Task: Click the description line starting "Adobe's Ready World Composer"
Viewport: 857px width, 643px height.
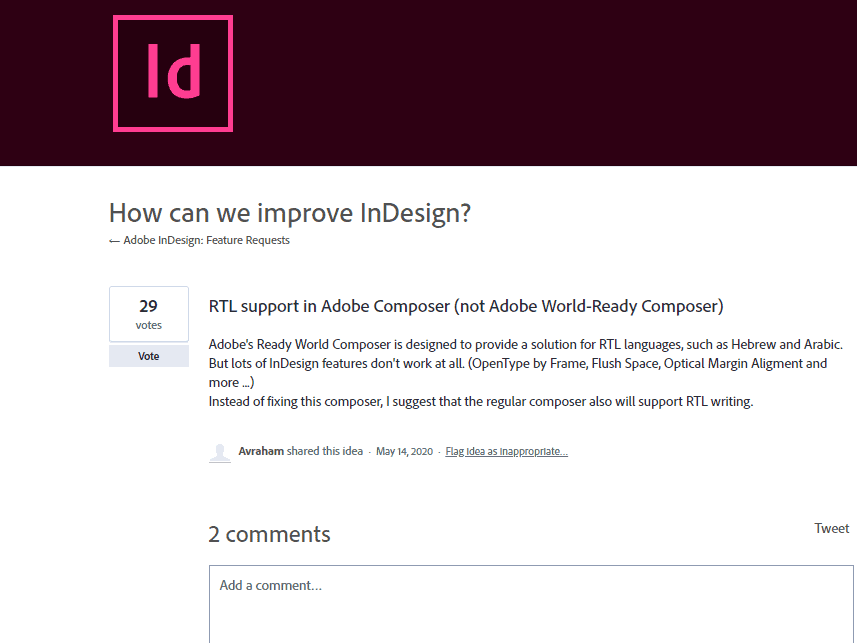Action: (525, 344)
